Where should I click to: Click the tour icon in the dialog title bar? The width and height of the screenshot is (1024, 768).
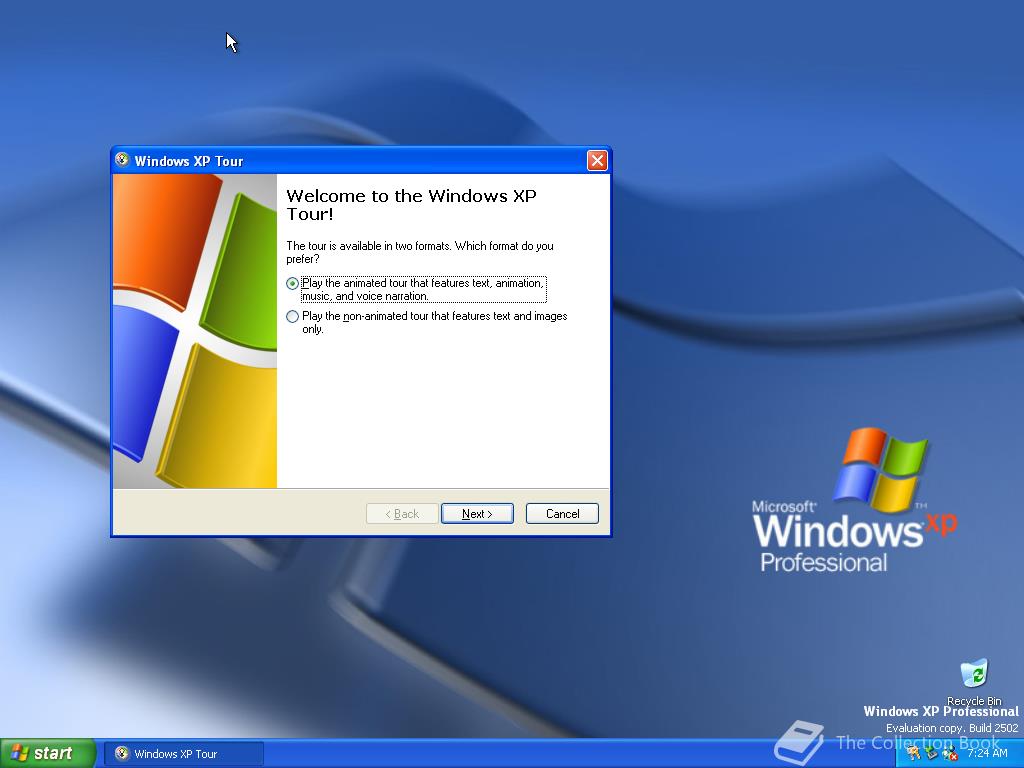click(122, 160)
